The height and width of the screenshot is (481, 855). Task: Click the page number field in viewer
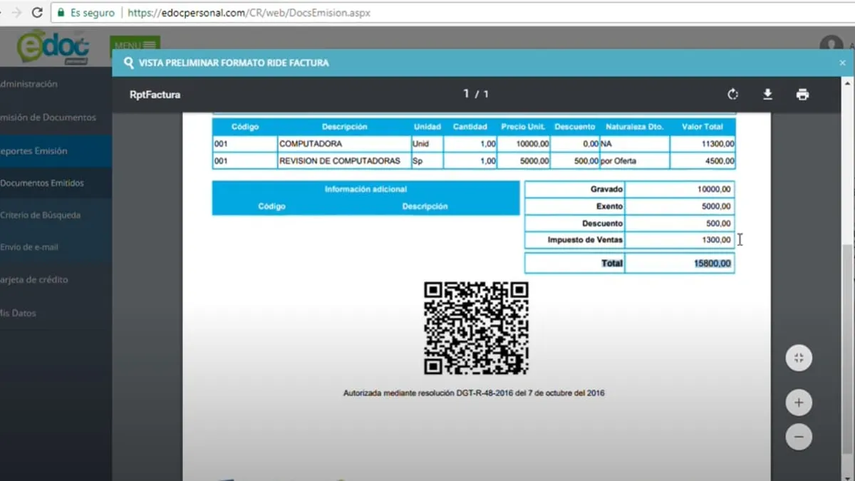[x=466, y=94]
